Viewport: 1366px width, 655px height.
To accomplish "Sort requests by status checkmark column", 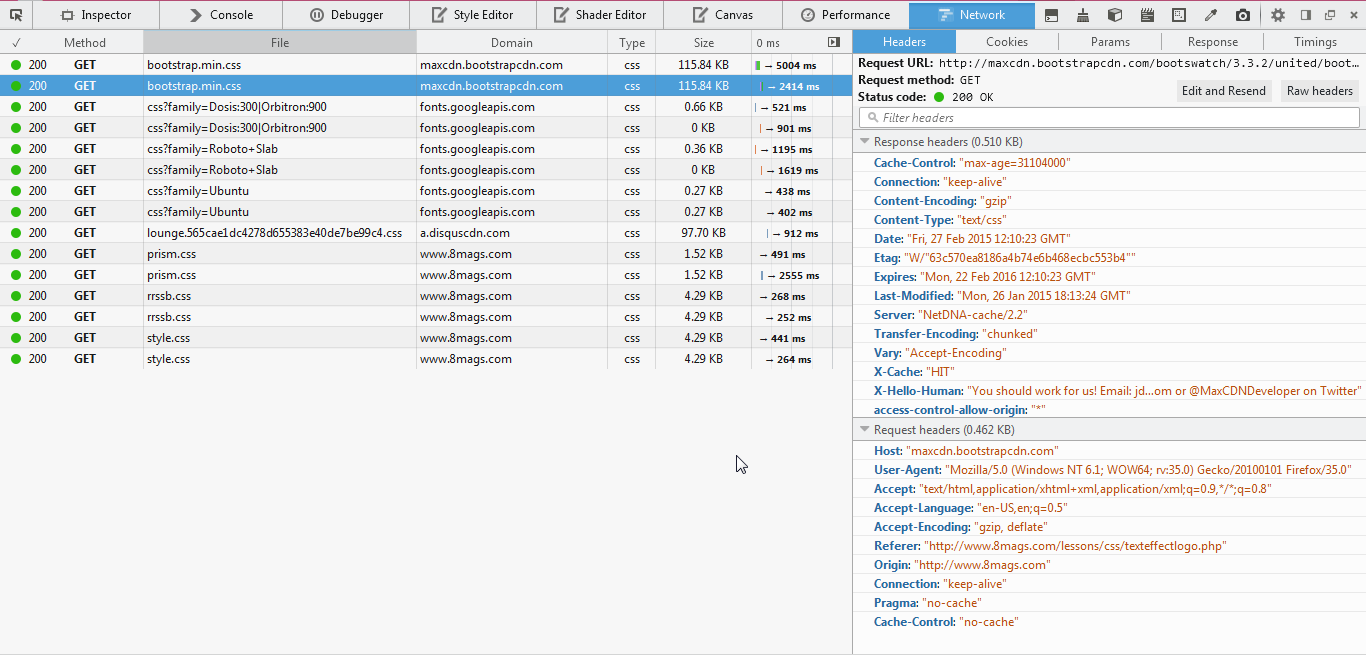I will pos(17,43).
